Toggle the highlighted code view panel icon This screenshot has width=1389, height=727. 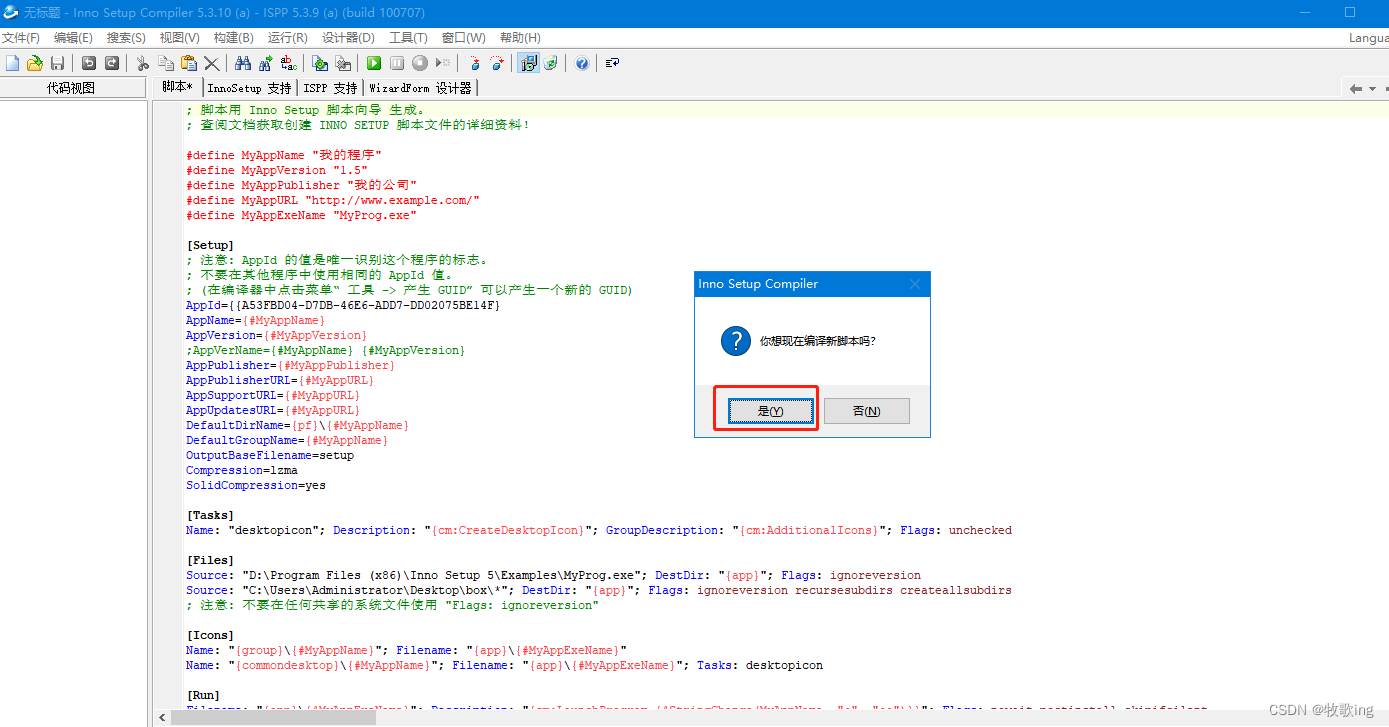(528, 63)
